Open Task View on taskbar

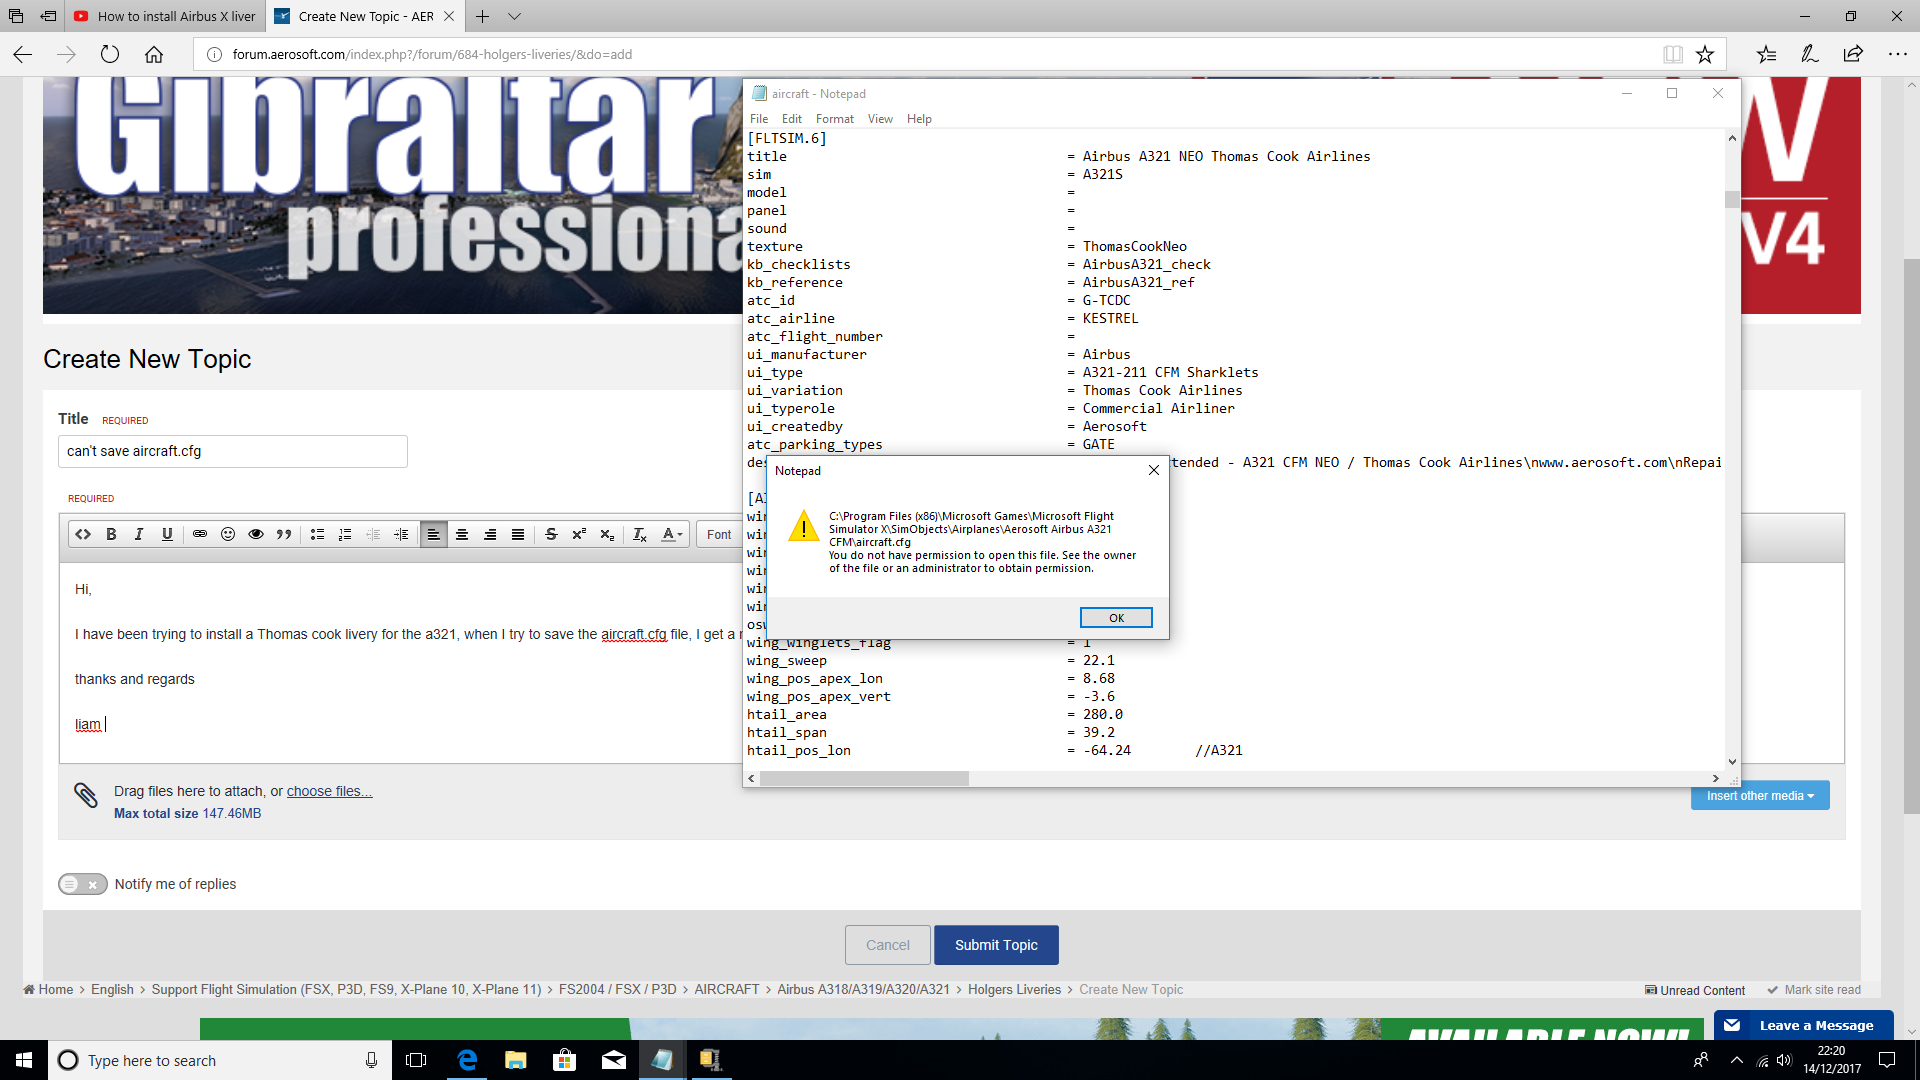[416, 1060]
